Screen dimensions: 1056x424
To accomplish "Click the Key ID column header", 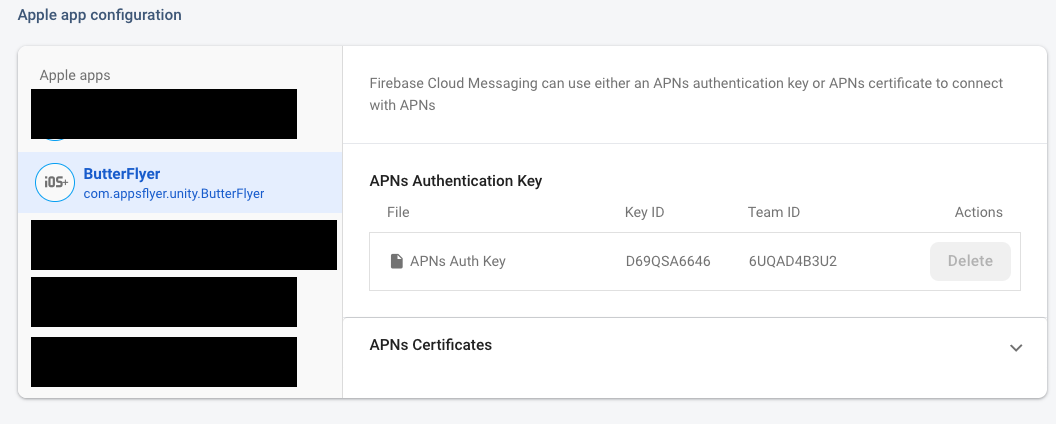I will click(x=644, y=212).
